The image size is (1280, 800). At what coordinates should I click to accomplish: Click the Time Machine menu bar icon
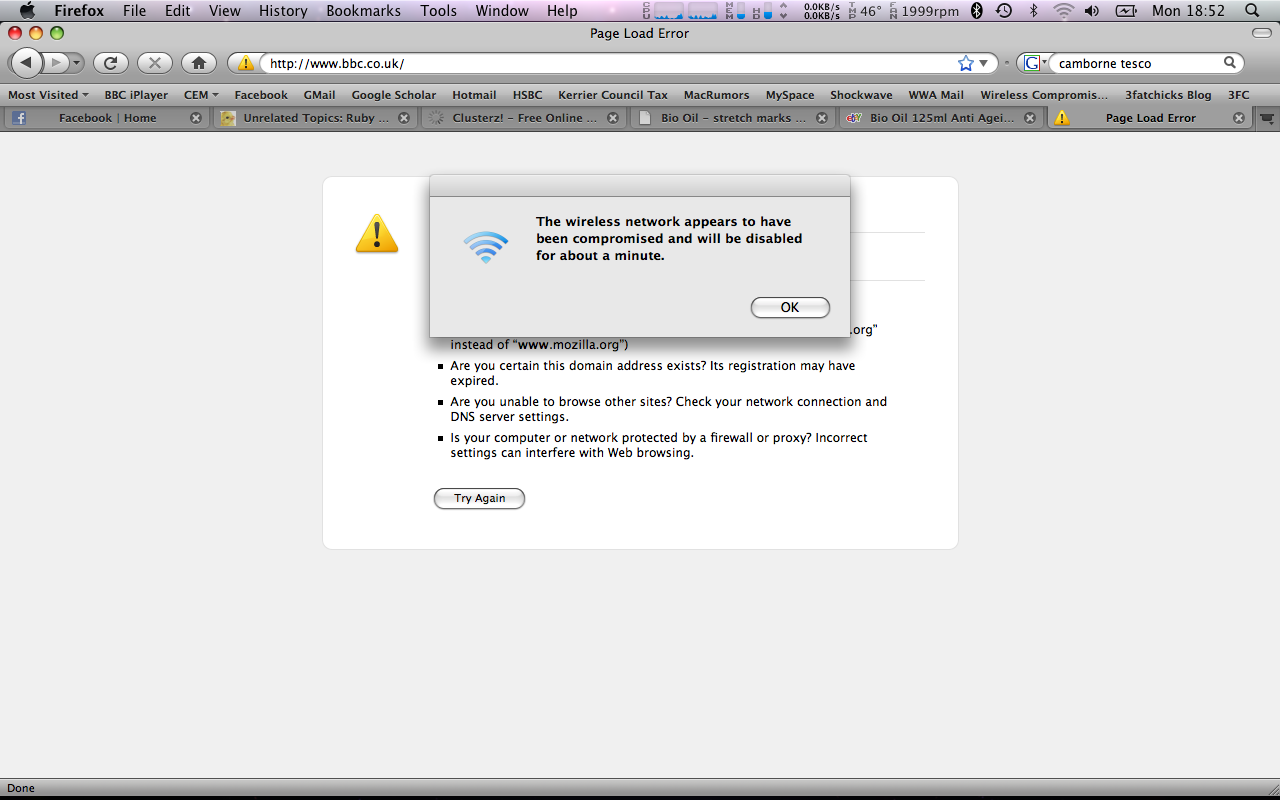click(1004, 11)
